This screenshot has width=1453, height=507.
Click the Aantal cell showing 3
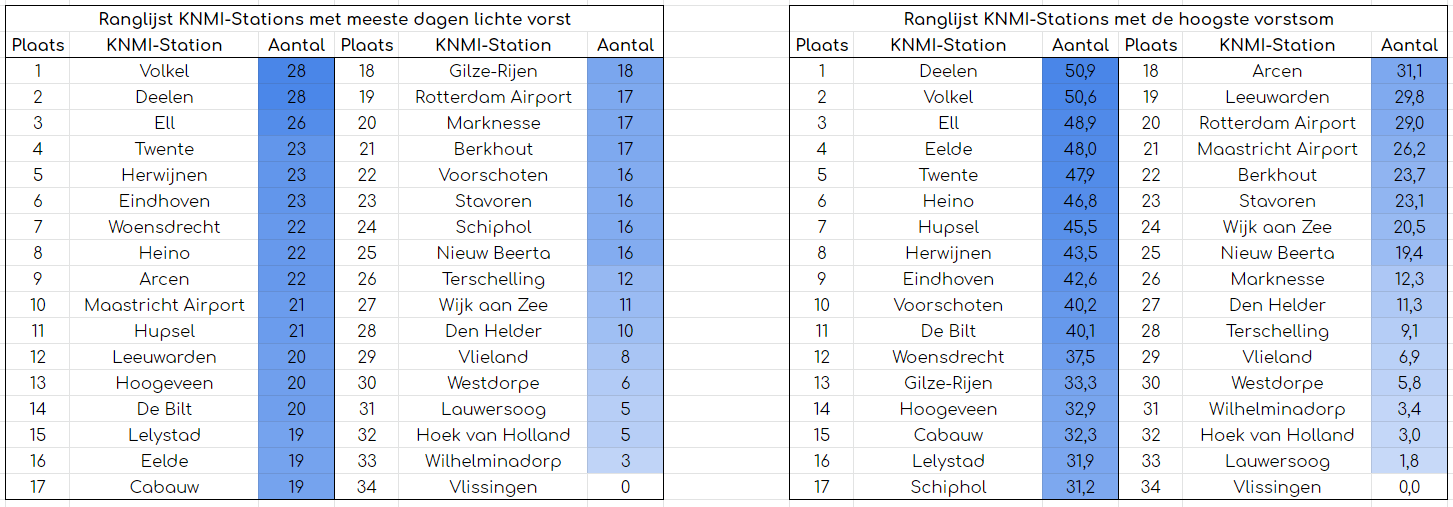625,461
